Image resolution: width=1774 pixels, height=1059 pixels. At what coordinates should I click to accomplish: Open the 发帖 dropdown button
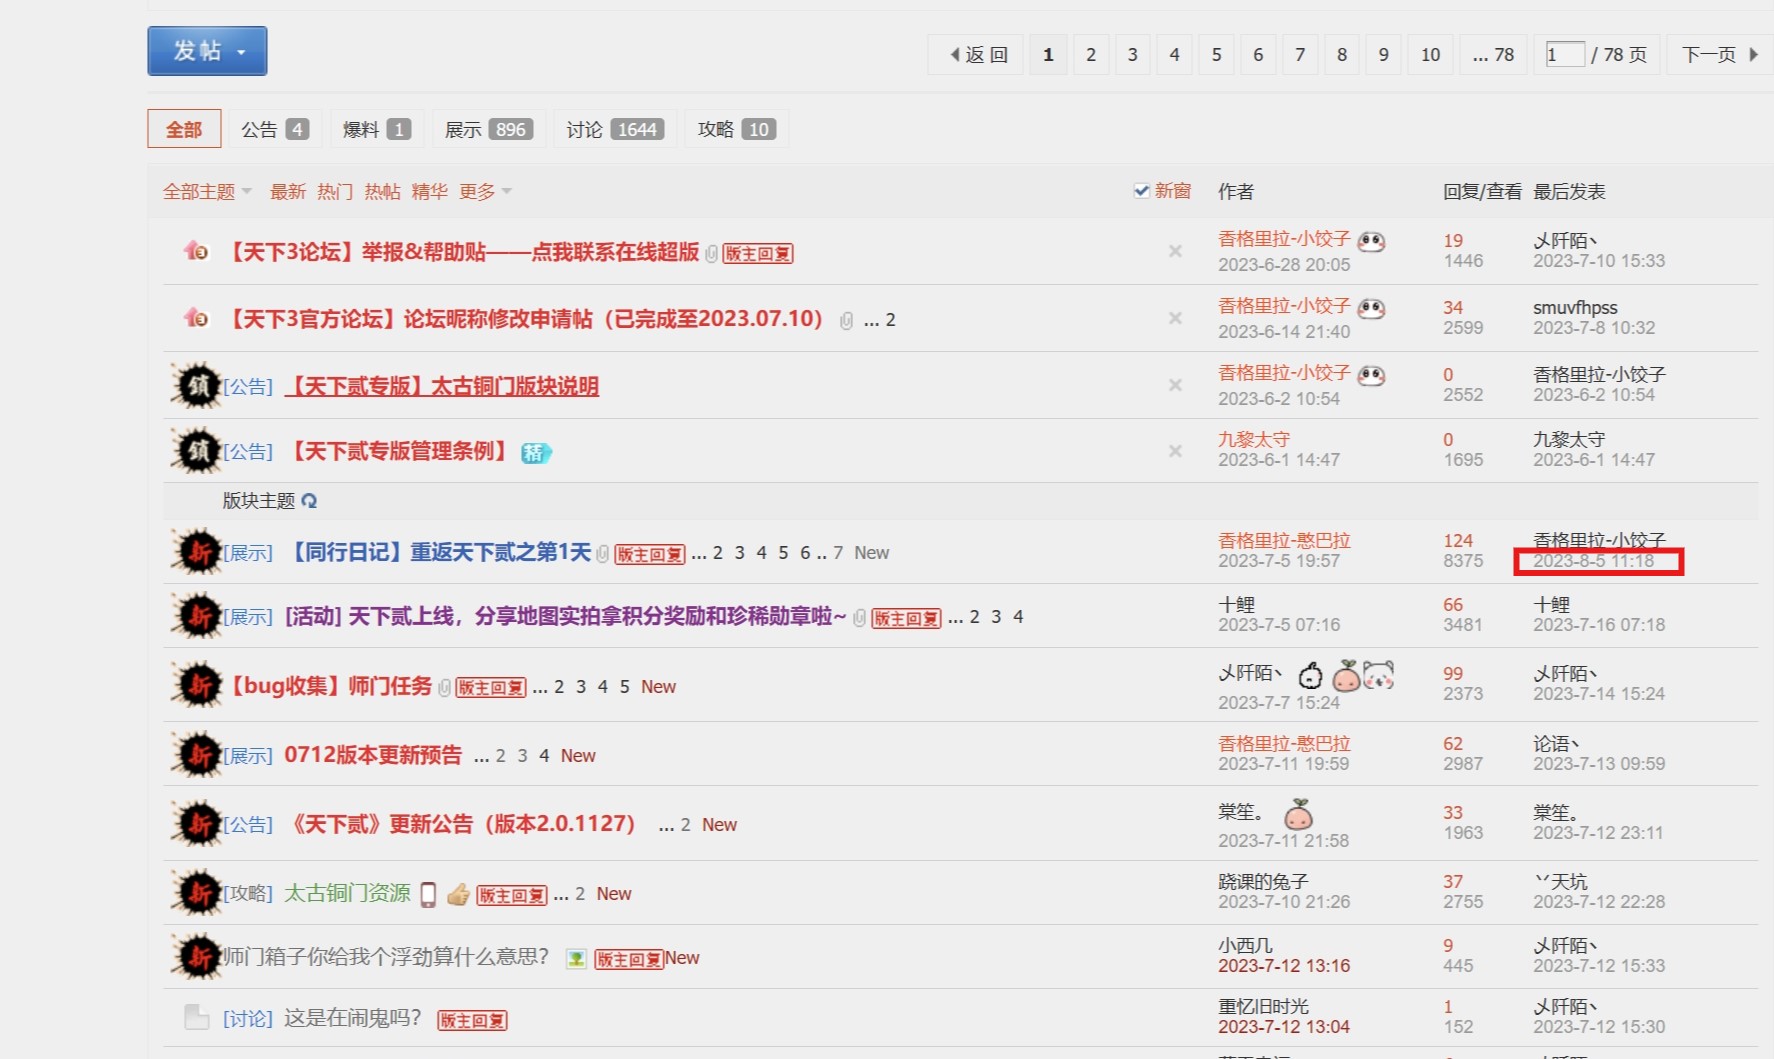point(207,51)
